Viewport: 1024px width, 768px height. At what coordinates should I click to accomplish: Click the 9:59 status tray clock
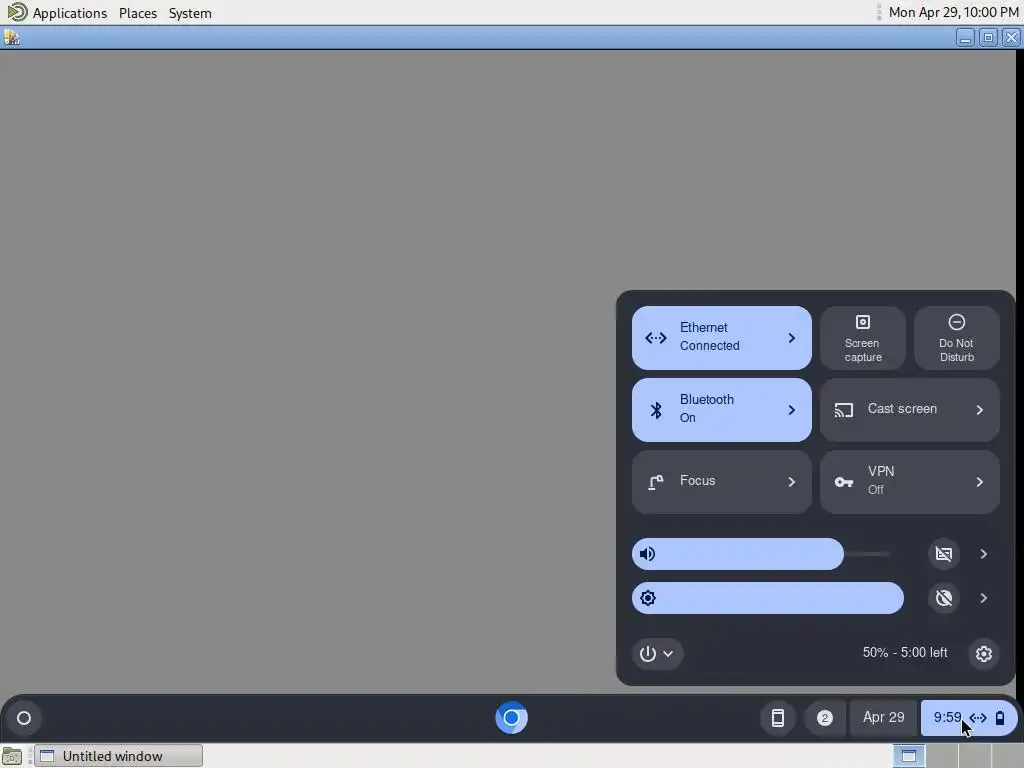(x=947, y=717)
